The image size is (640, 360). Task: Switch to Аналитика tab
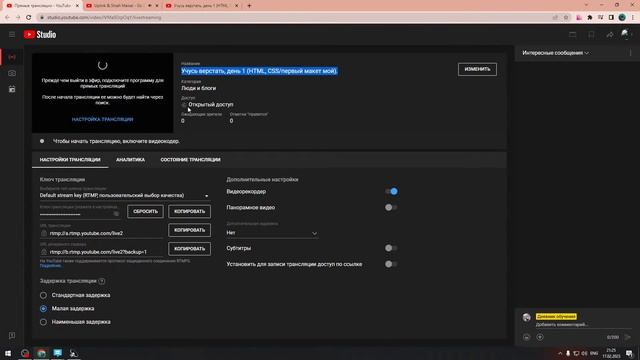tap(130, 160)
